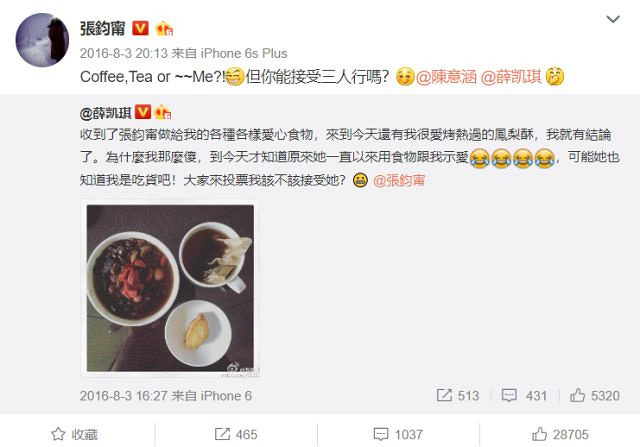640x447 pixels.
Task: Open the quoted post's 431 comments
Action: coord(524,395)
